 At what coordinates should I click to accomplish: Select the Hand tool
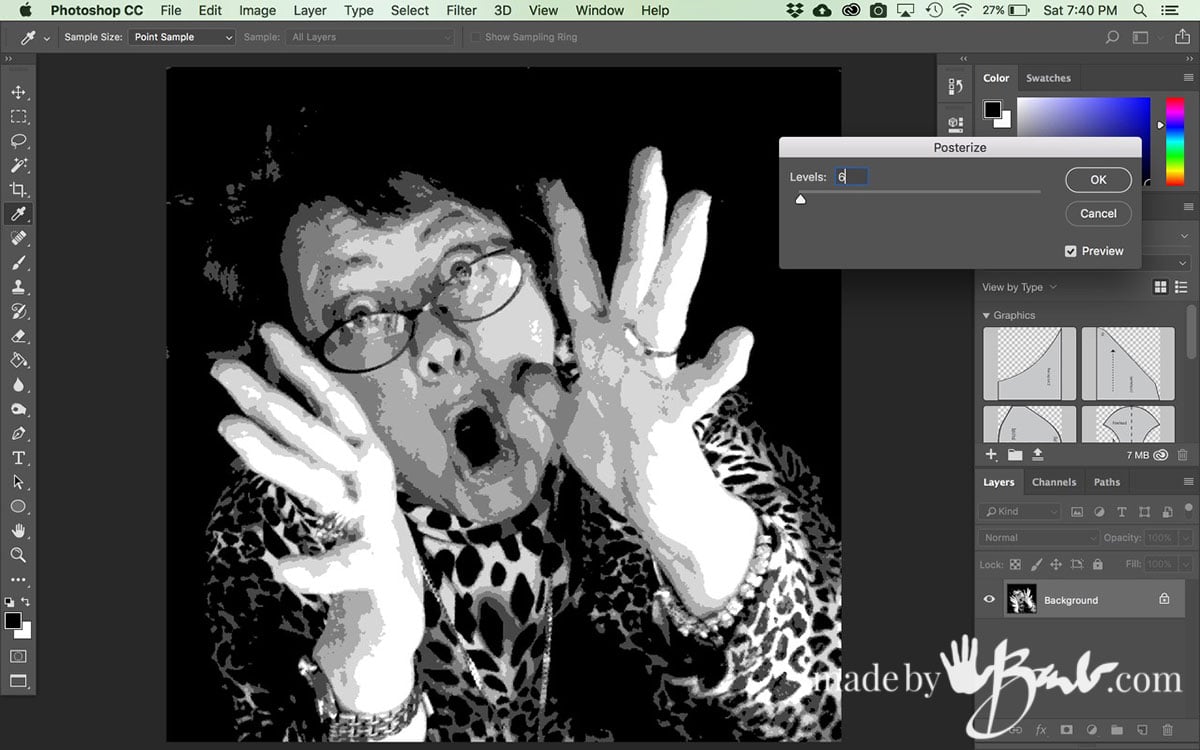tap(18, 530)
